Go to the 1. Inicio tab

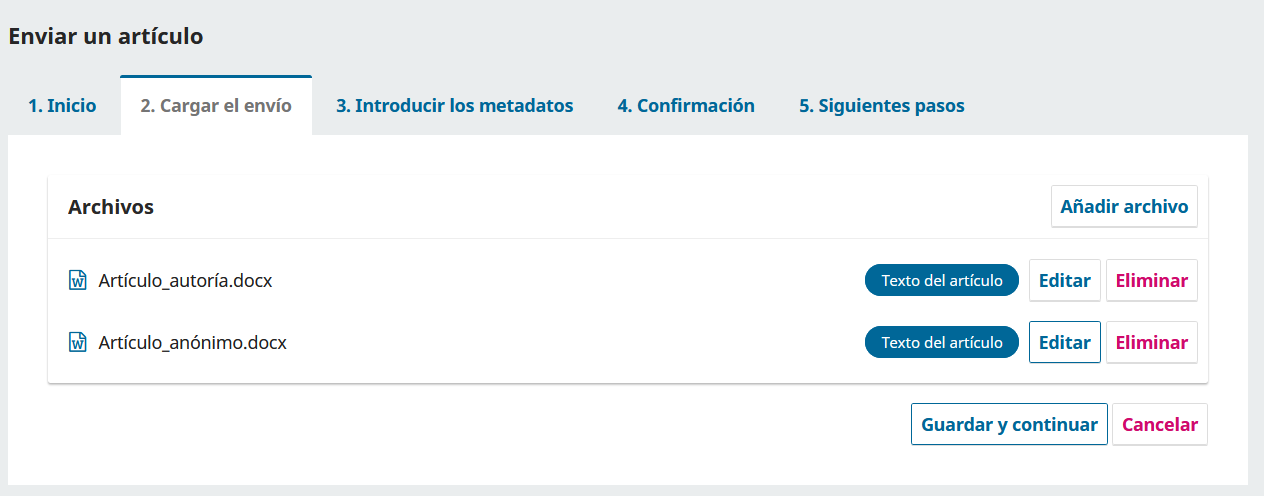(62, 106)
